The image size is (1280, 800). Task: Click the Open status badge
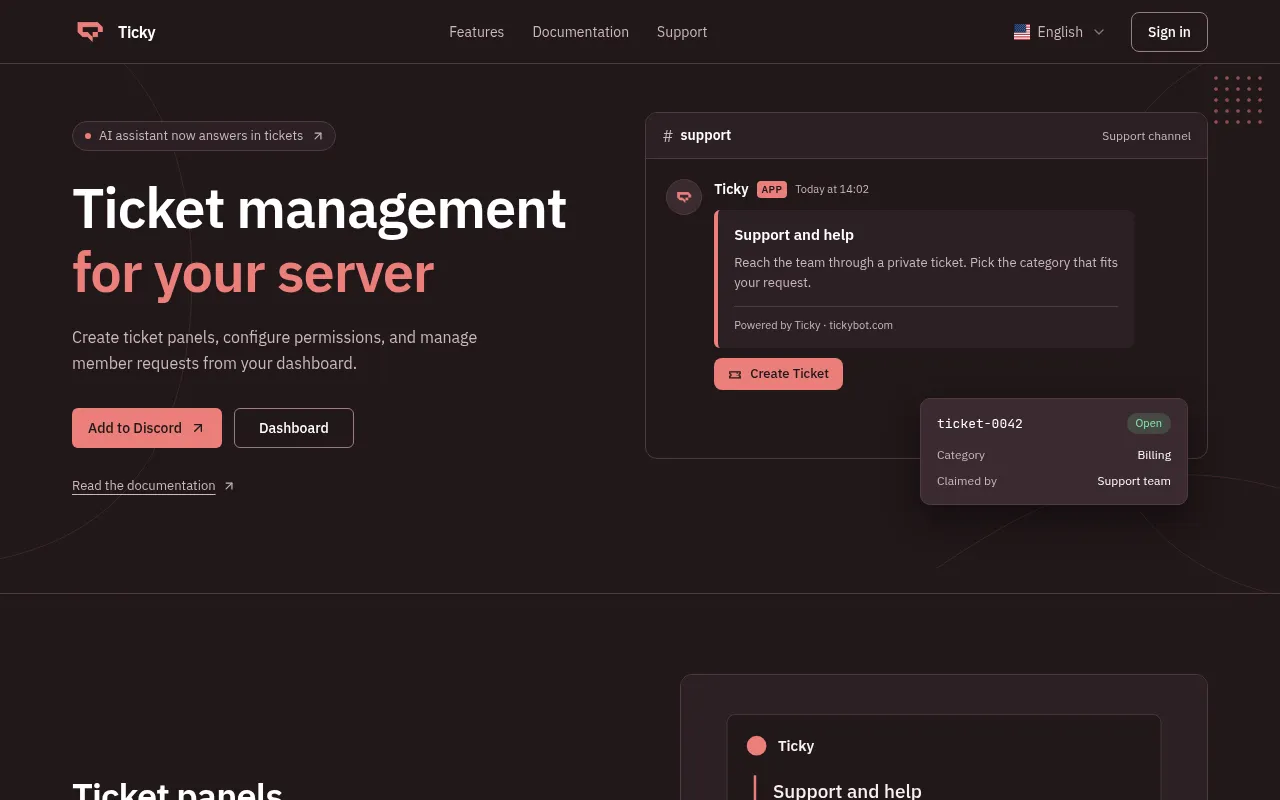pyautogui.click(x=1149, y=424)
